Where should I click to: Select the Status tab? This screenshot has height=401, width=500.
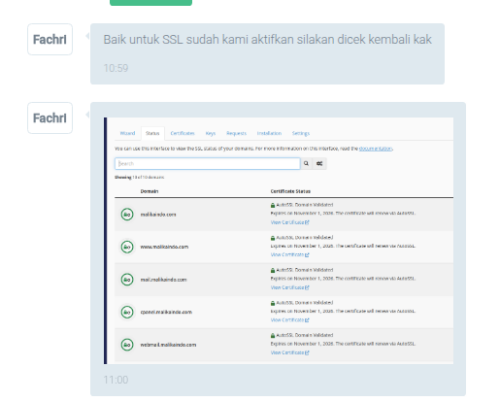pos(153,133)
